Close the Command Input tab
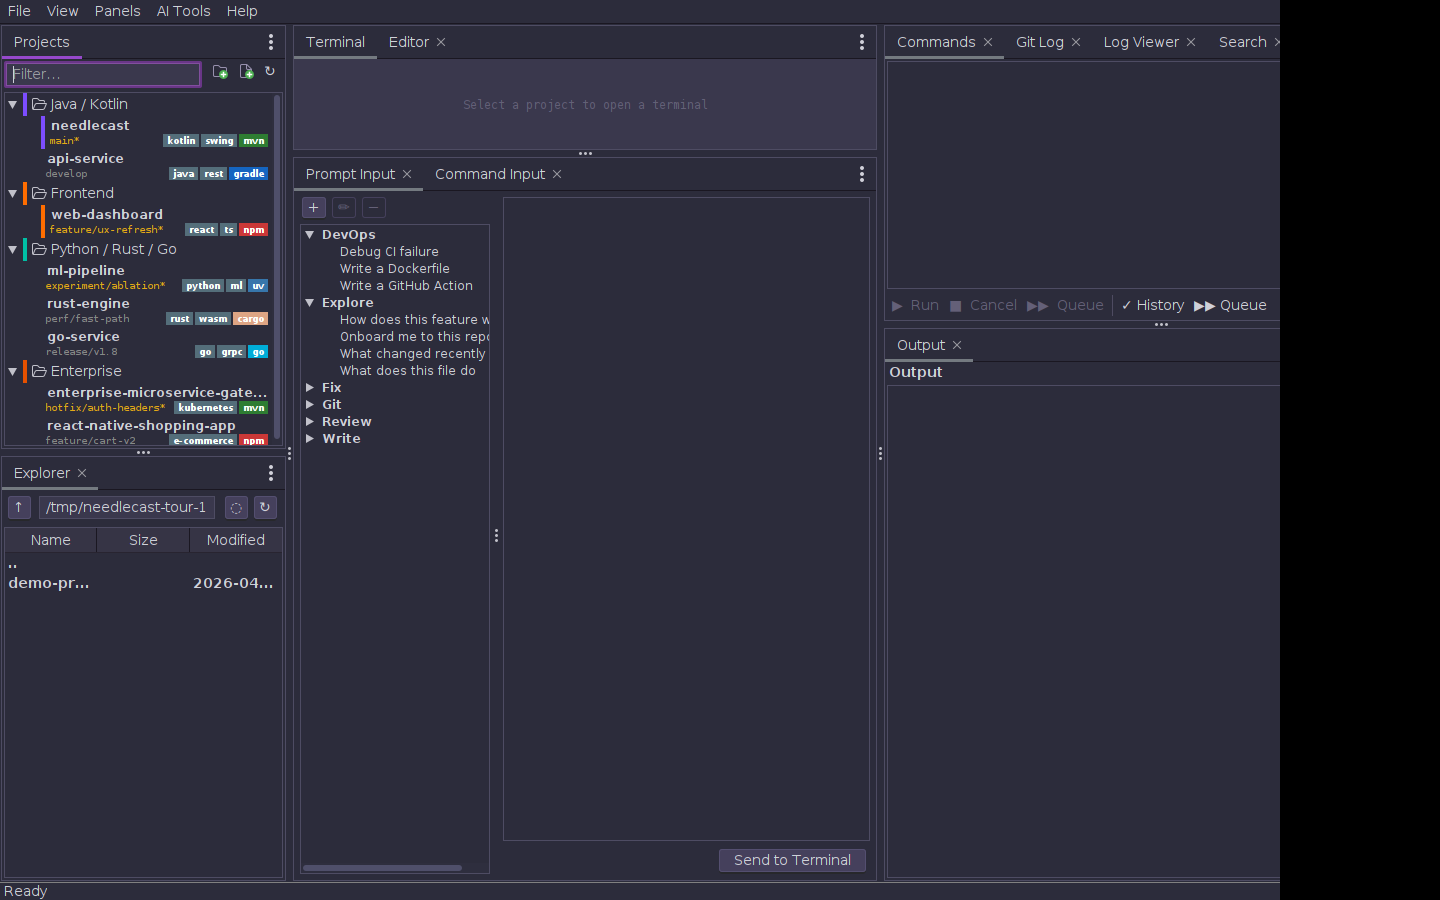The width and height of the screenshot is (1440, 900). point(557,174)
